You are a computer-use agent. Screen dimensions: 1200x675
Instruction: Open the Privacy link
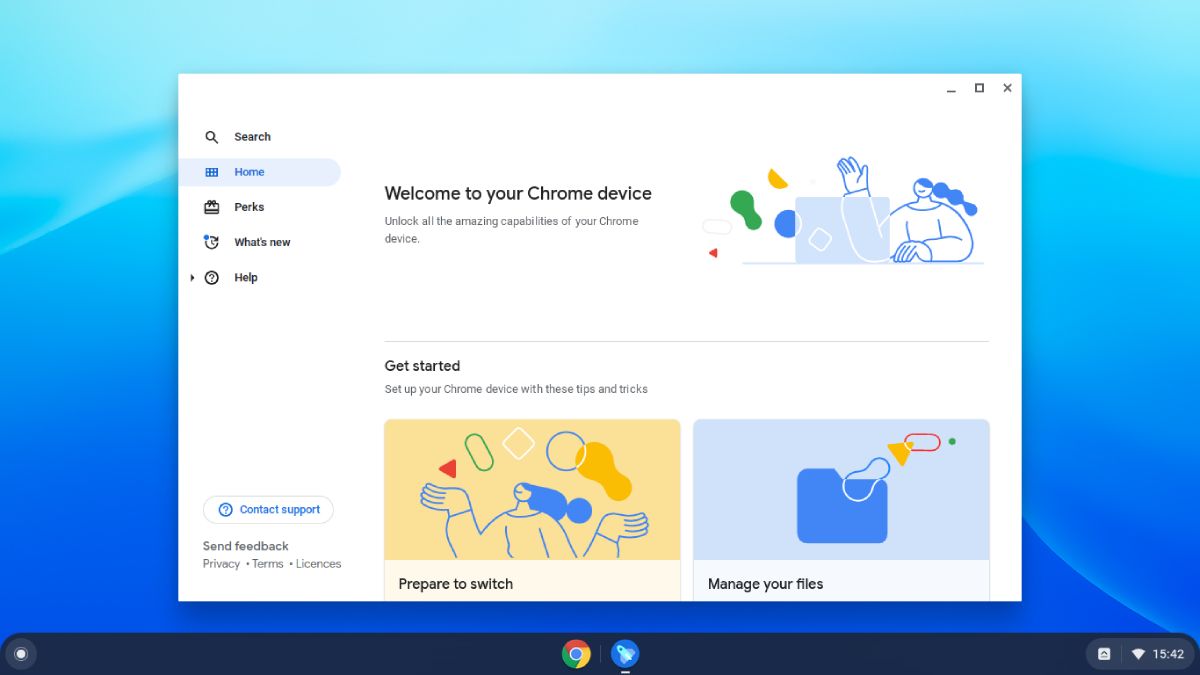pyautogui.click(x=221, y=563)
